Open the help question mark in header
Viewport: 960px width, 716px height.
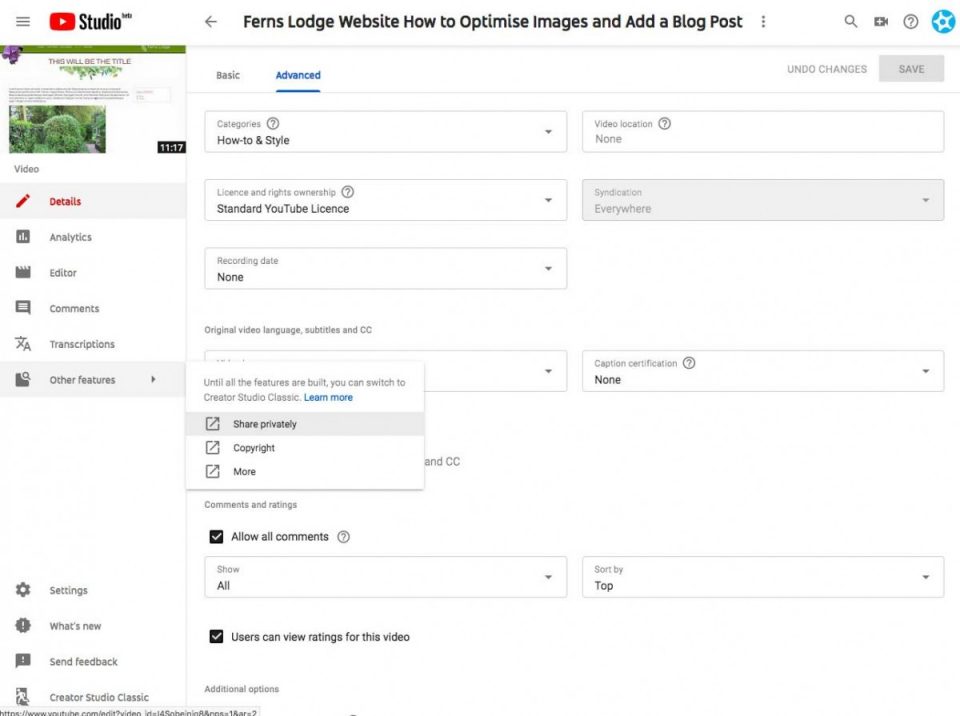point(910,21)
